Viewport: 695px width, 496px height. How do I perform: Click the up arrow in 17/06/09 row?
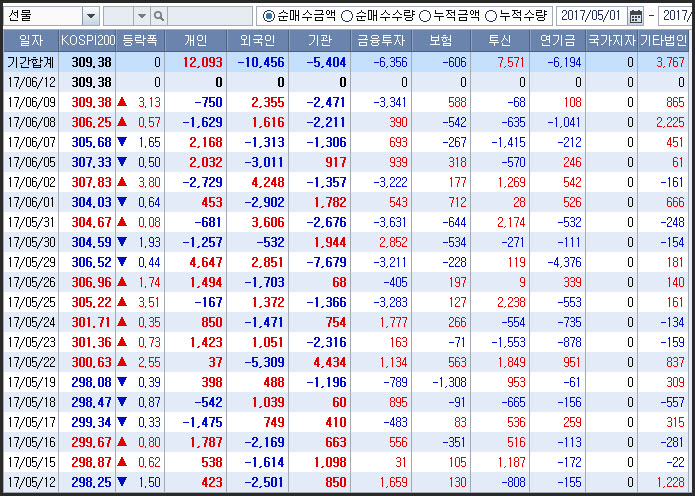[122, 102]
